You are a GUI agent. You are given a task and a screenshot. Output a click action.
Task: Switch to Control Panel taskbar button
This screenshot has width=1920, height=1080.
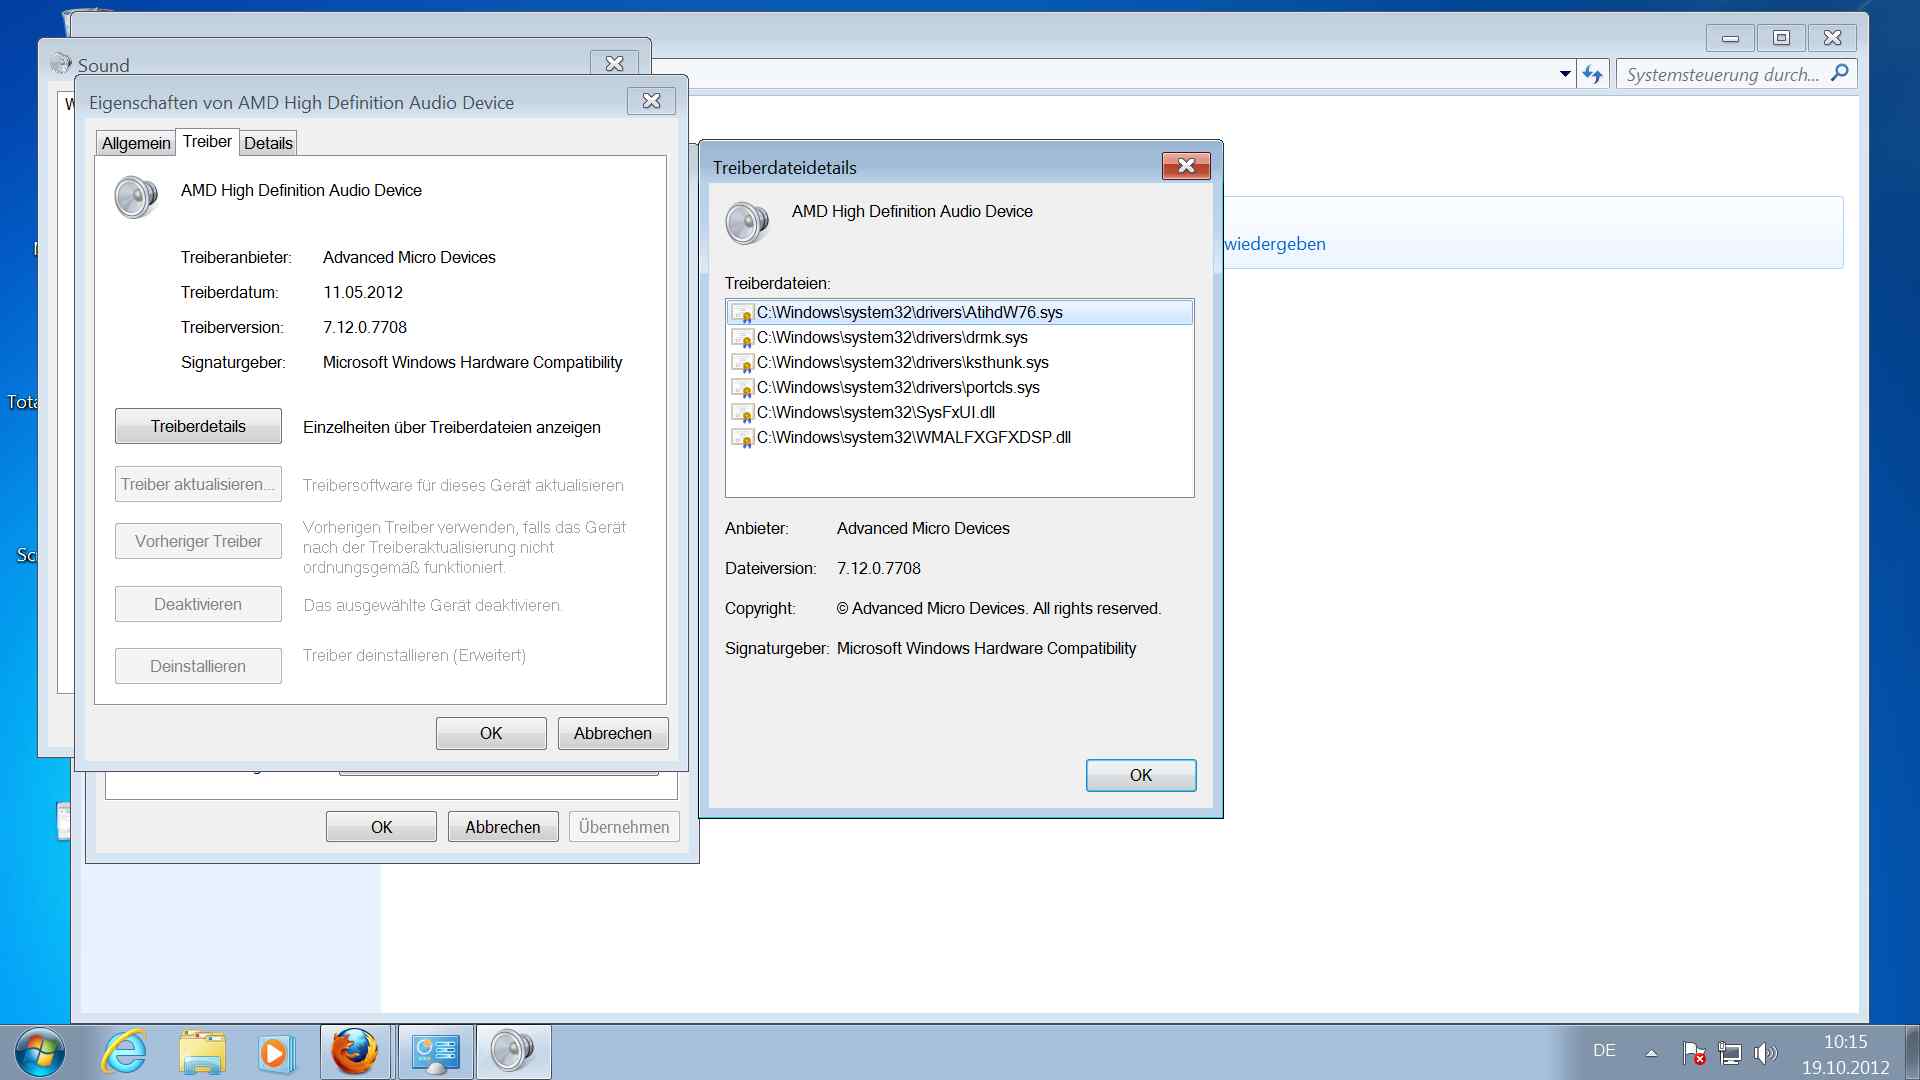coord(435,1052)
